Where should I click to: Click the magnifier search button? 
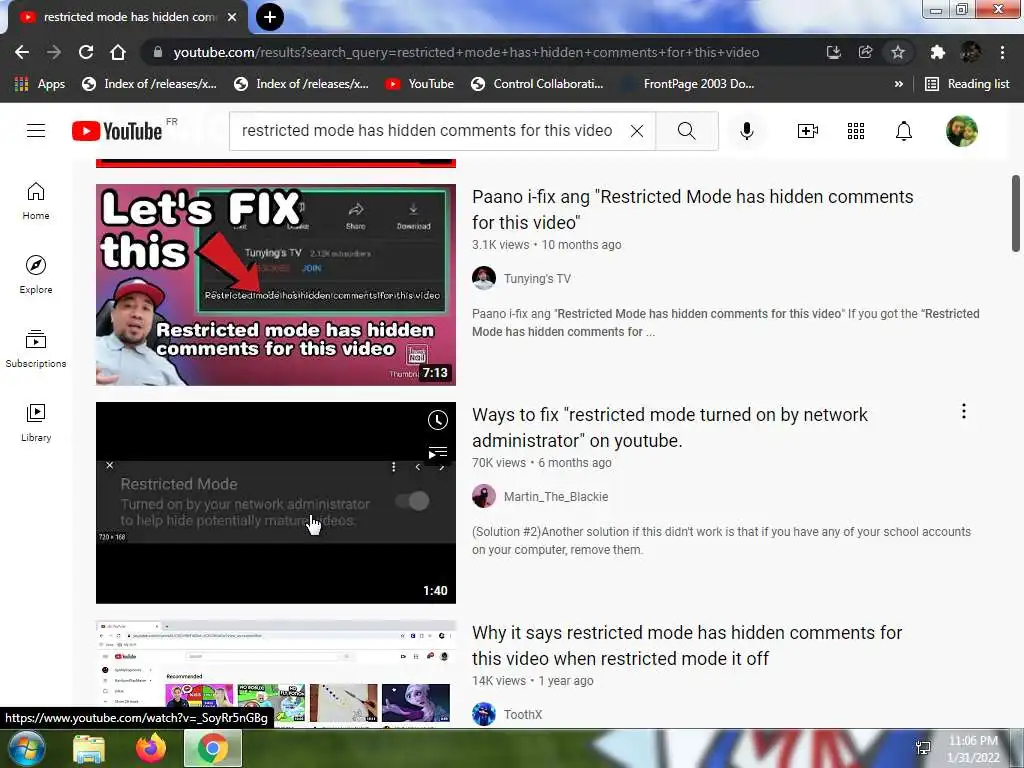[x=686, y=131]
